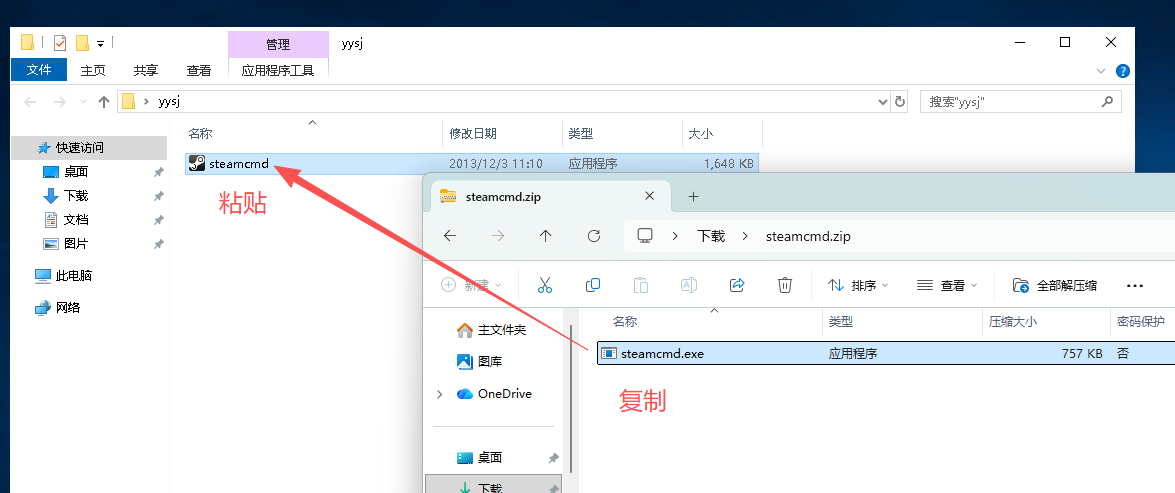Image resolution: width=1175 pixels, height=493 pixels.
Task: Click Extract all button
Action: coord(1055,285)
